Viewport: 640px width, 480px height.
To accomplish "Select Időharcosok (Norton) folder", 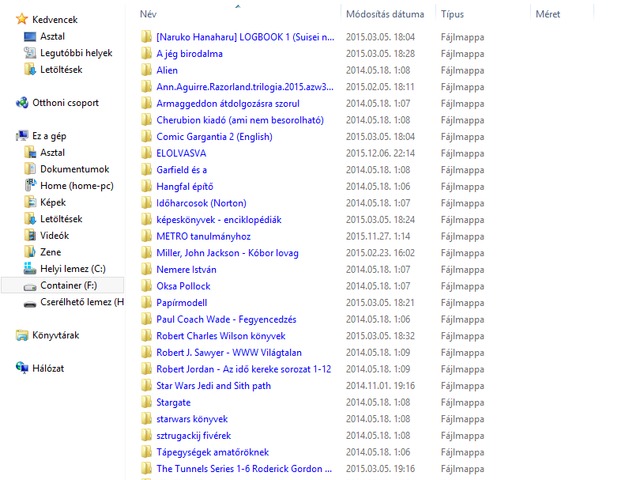I will click(201, 203).
